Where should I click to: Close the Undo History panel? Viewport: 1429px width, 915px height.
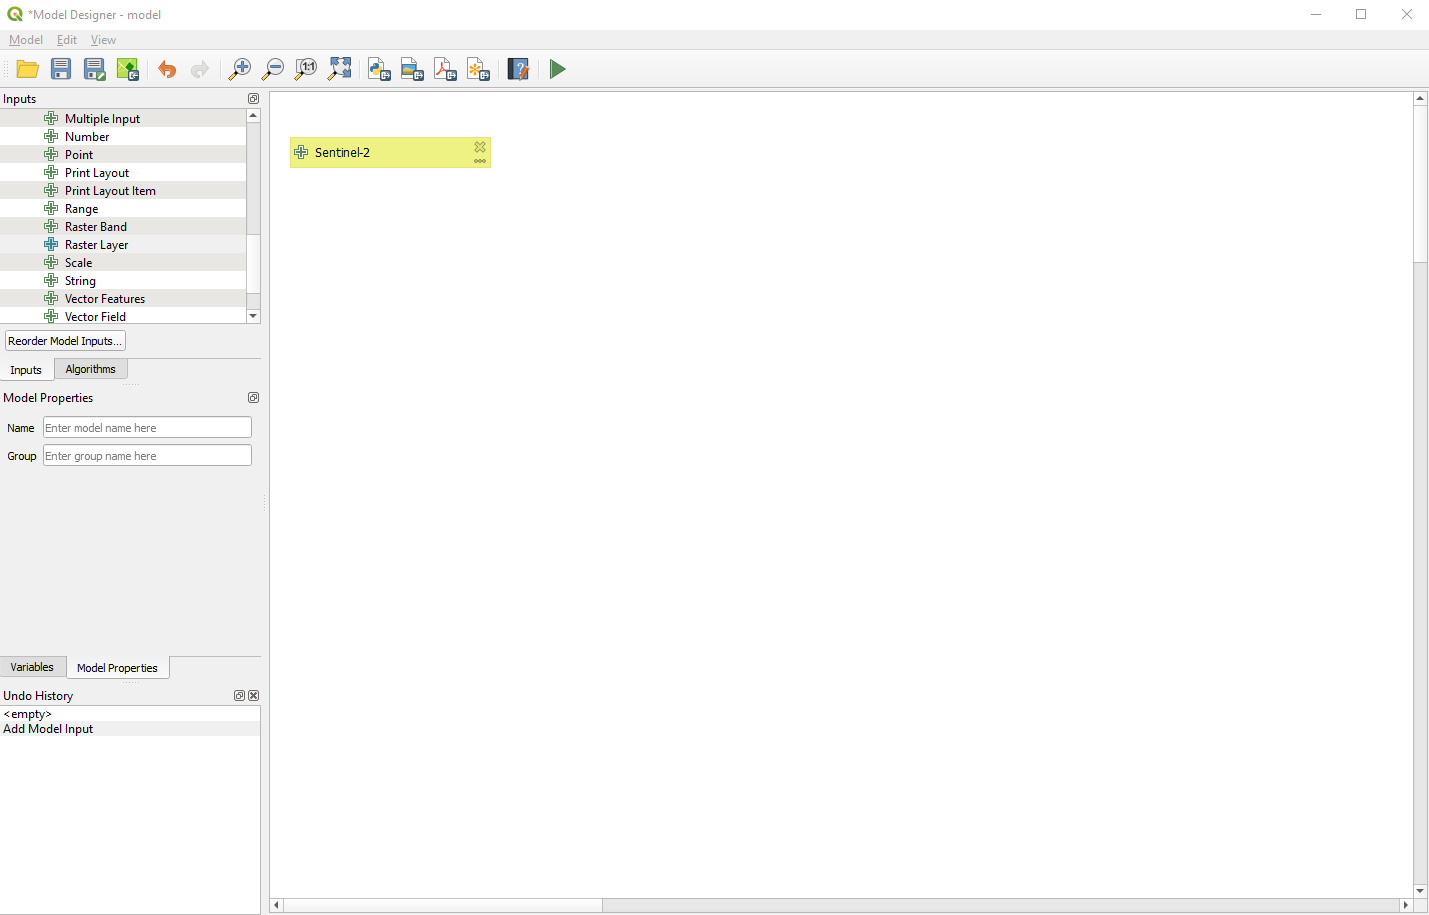click(254, 696)
